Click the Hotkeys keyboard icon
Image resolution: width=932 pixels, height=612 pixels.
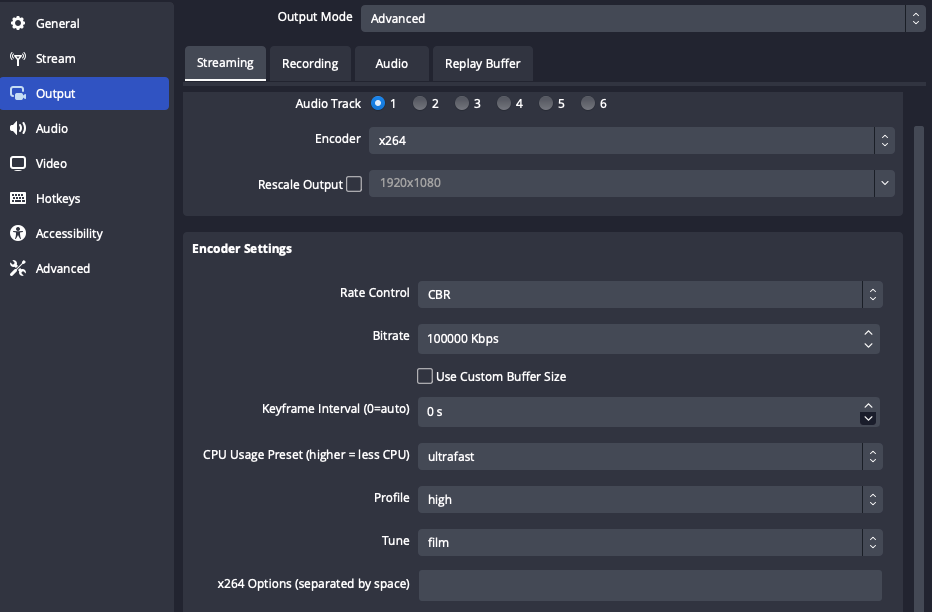17,198
